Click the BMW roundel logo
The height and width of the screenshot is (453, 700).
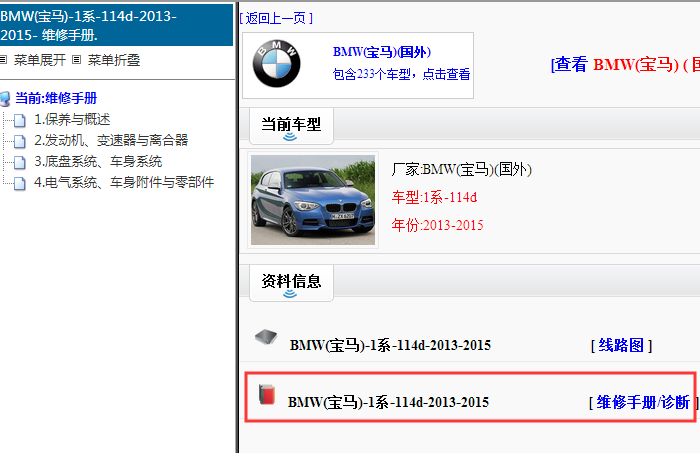tap(276, 64)
